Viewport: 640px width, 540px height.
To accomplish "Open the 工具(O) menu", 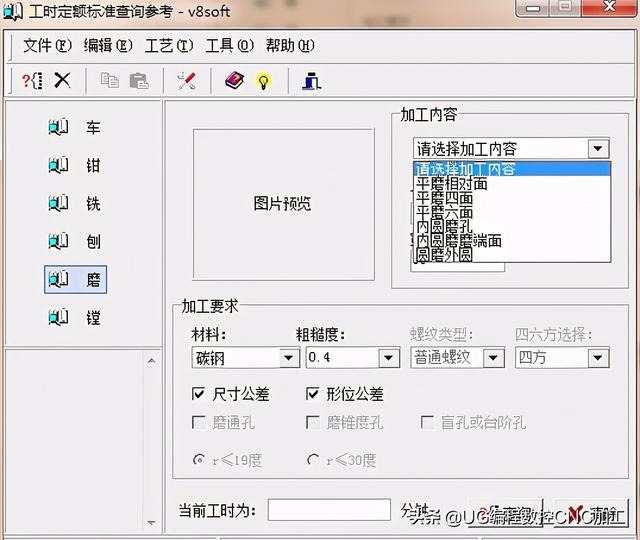I will (229, 45).
